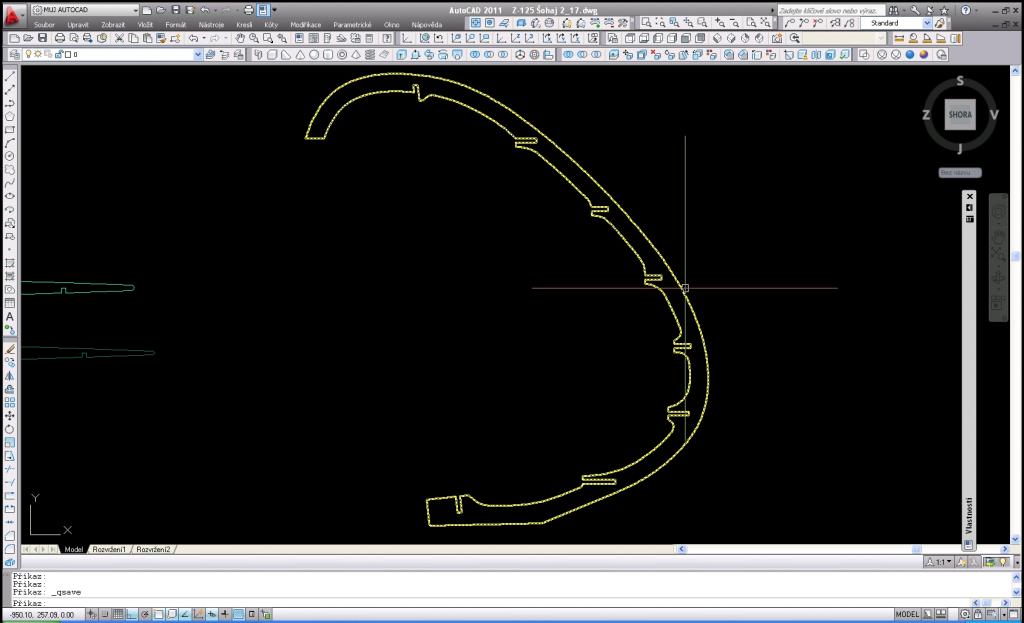The width and height of the screenshot is (1024, 623).
Task: Open the Modifikace menu
Action: tap(305, 24)
